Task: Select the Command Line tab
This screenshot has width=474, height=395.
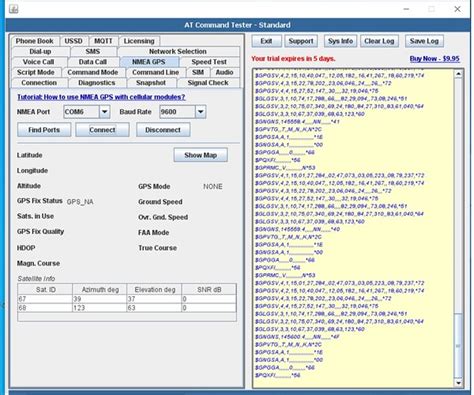Action: pyautogui.click(x=155, y=72)
